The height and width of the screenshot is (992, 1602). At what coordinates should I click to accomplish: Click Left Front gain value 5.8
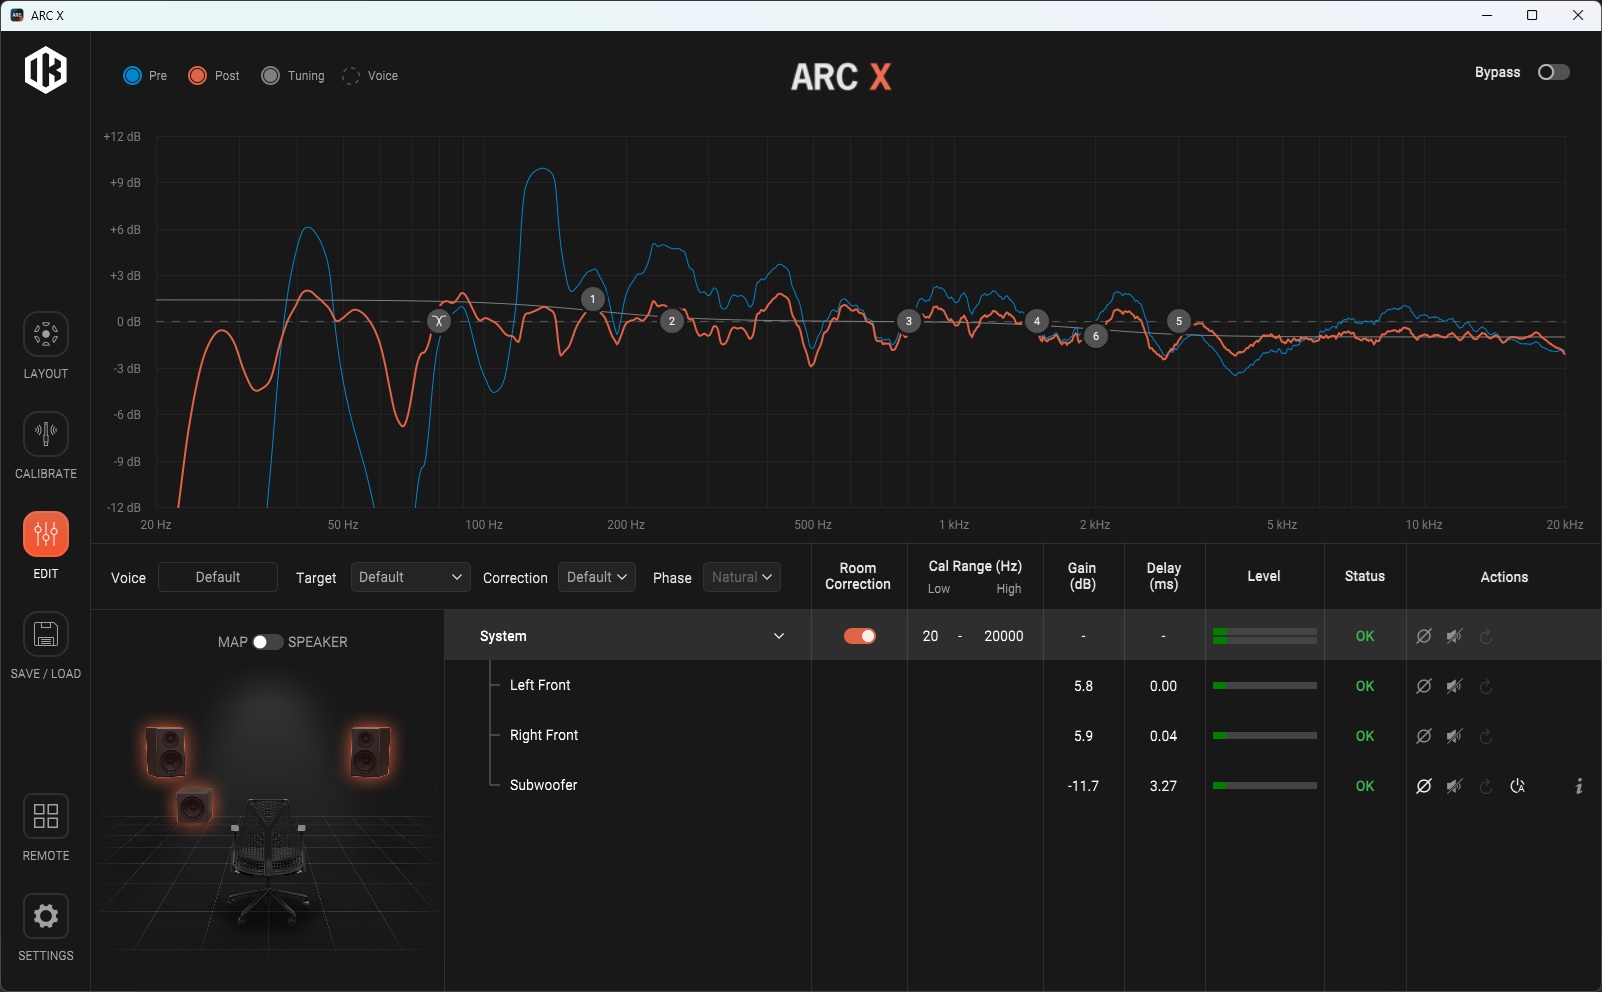click(x=1083, y=686)
